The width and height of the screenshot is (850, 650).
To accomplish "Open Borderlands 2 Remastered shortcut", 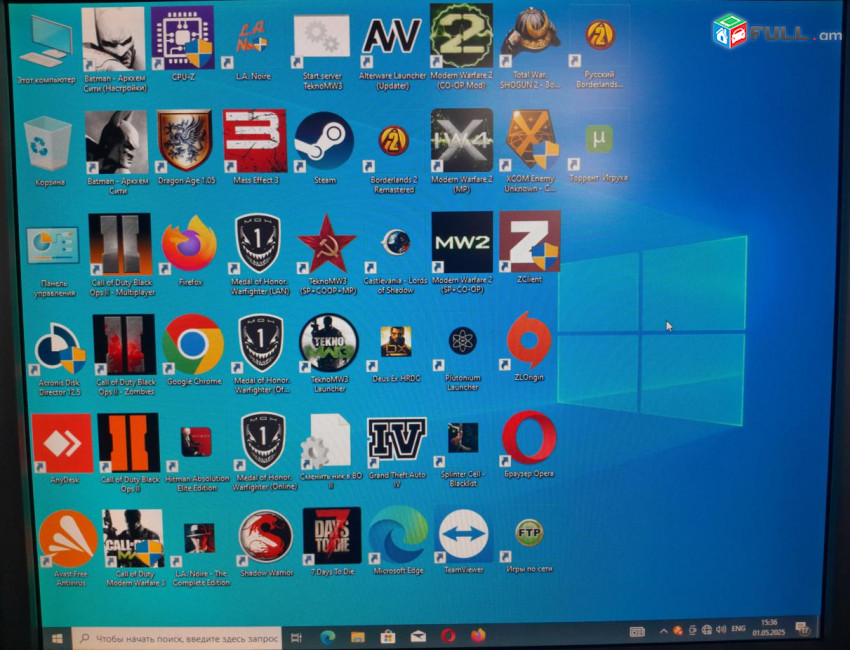I will (394, 140).
